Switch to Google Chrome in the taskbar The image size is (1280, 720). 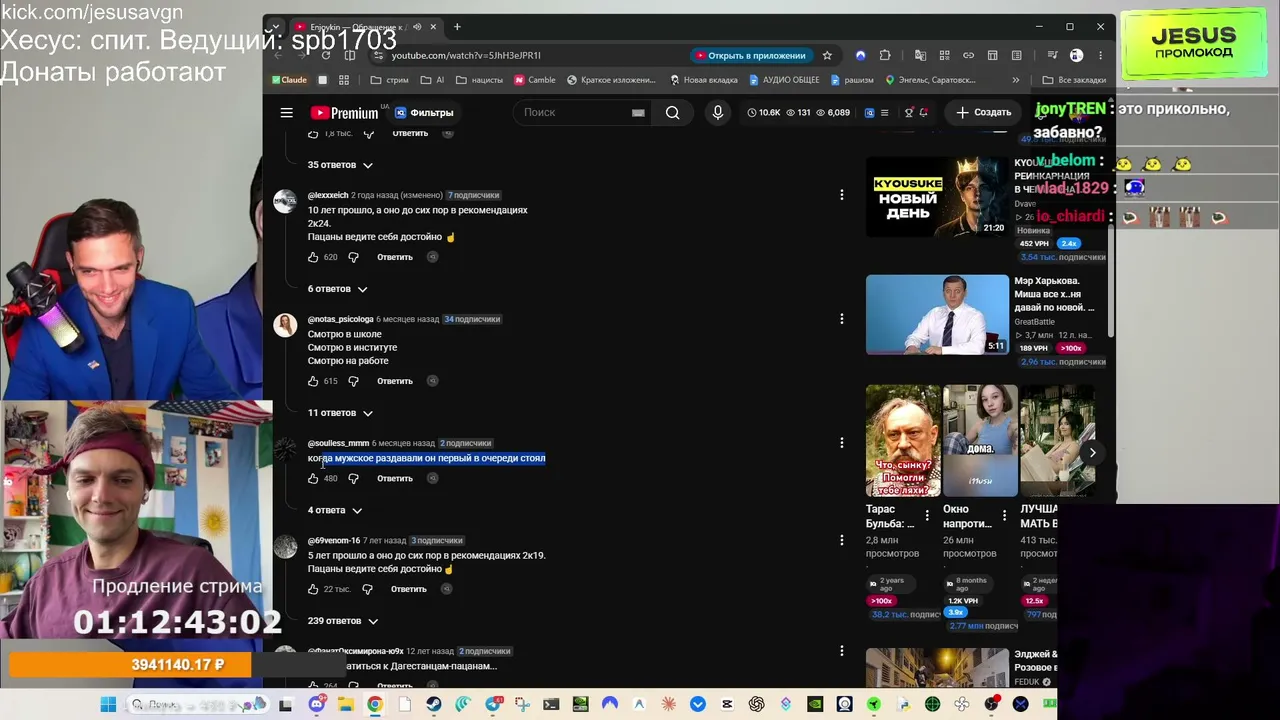point(374,705)
